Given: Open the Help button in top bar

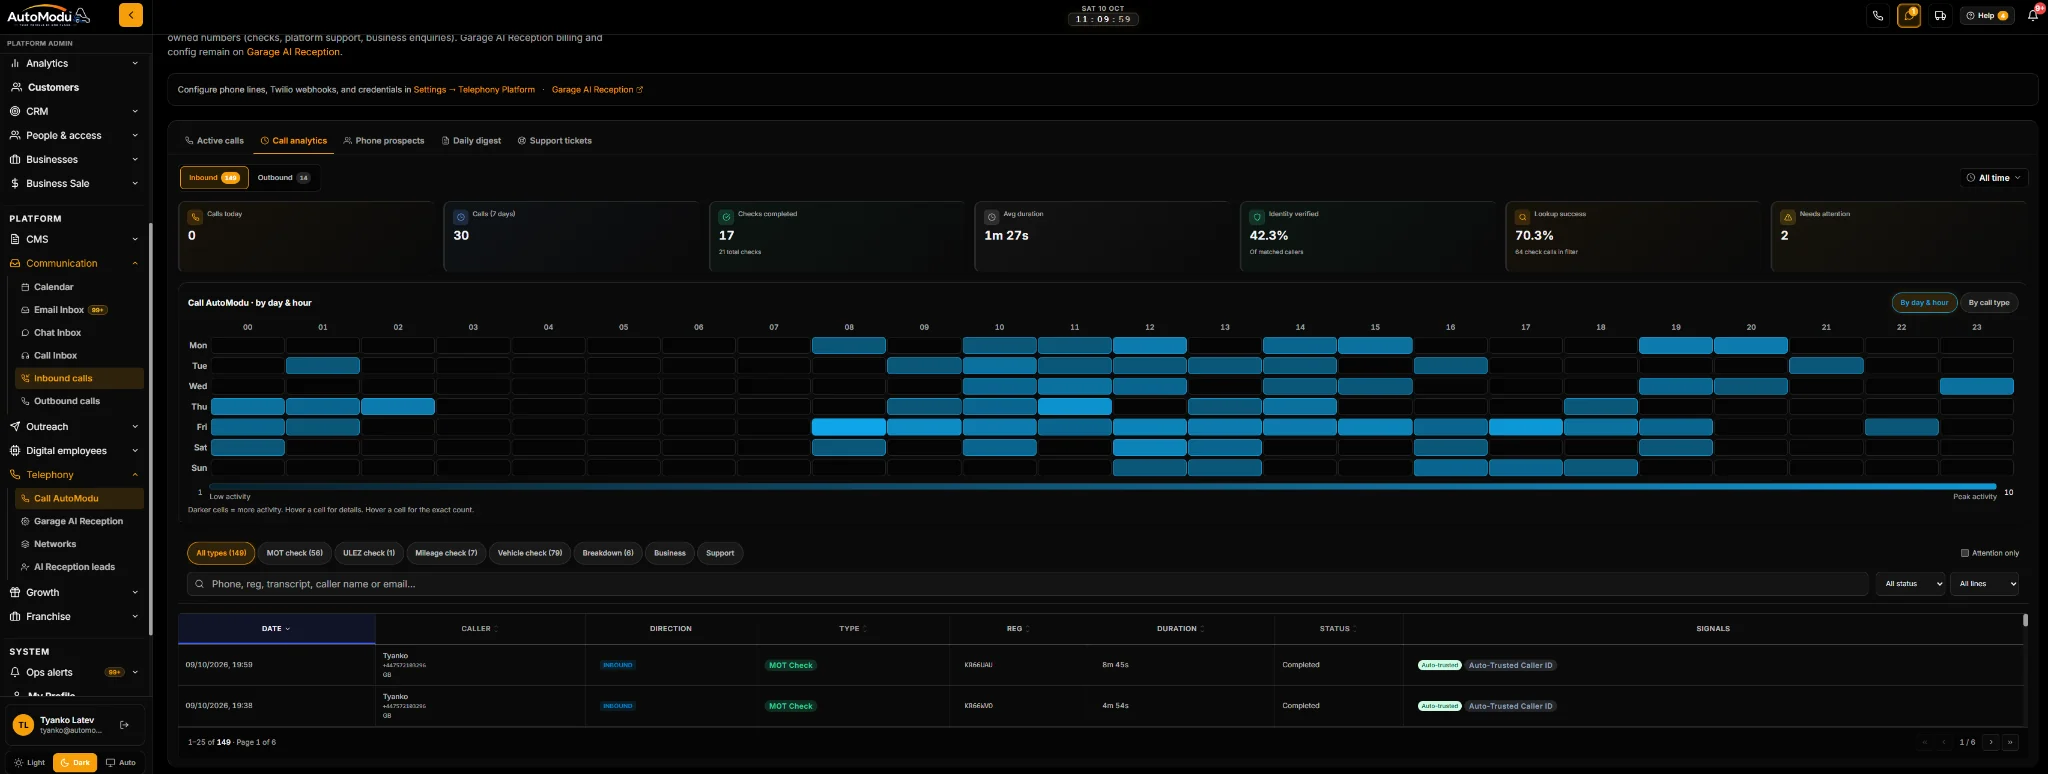Looking at the screenshot, I should coord(1987,15).
